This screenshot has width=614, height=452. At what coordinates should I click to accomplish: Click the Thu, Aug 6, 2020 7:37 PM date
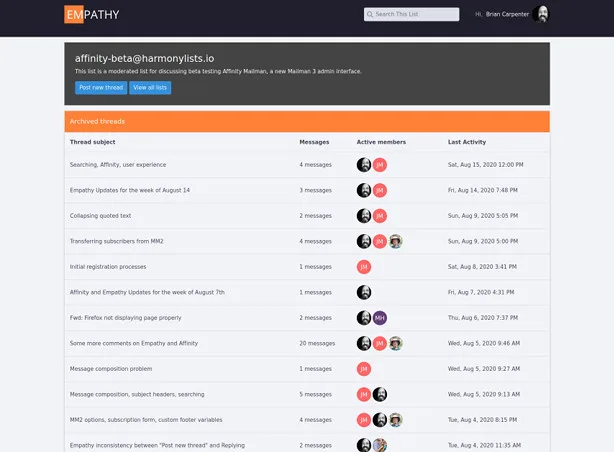click(x=483, y=317)
